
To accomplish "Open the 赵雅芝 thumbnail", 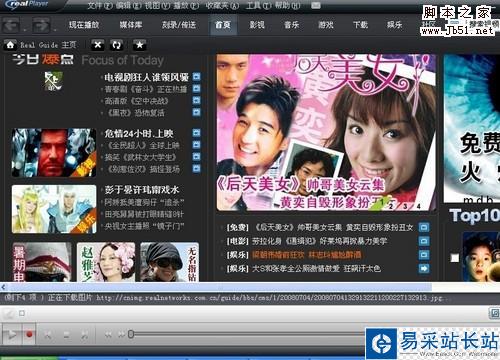I will pyautogui.click(x=106, y=262).
